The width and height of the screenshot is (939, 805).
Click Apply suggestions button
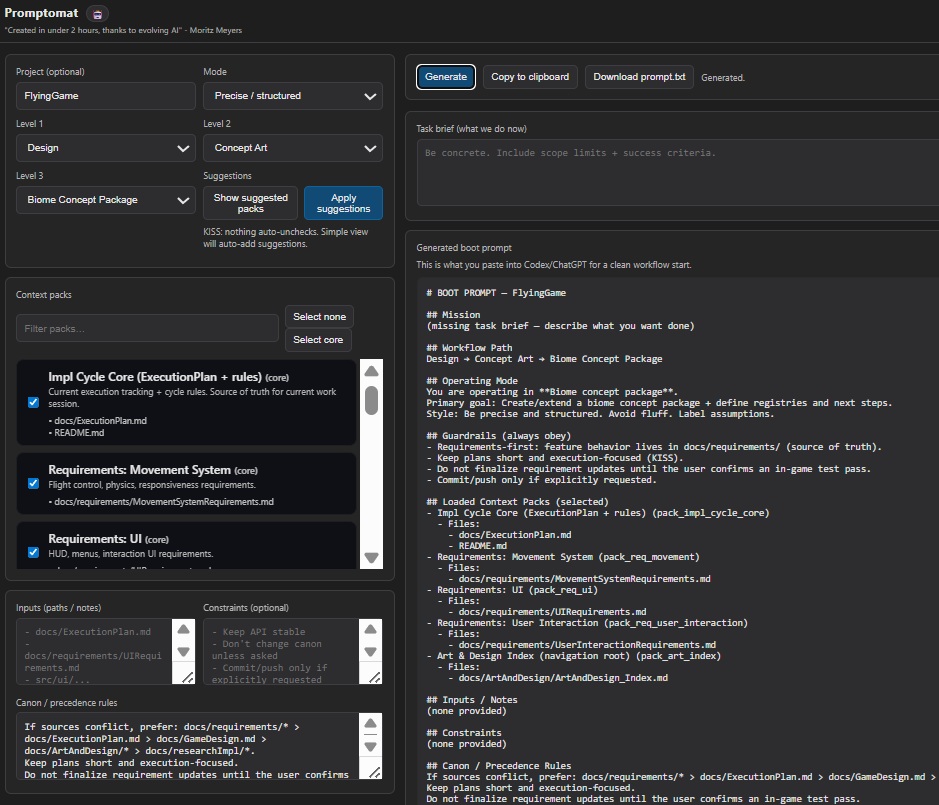tap(343, 203)
